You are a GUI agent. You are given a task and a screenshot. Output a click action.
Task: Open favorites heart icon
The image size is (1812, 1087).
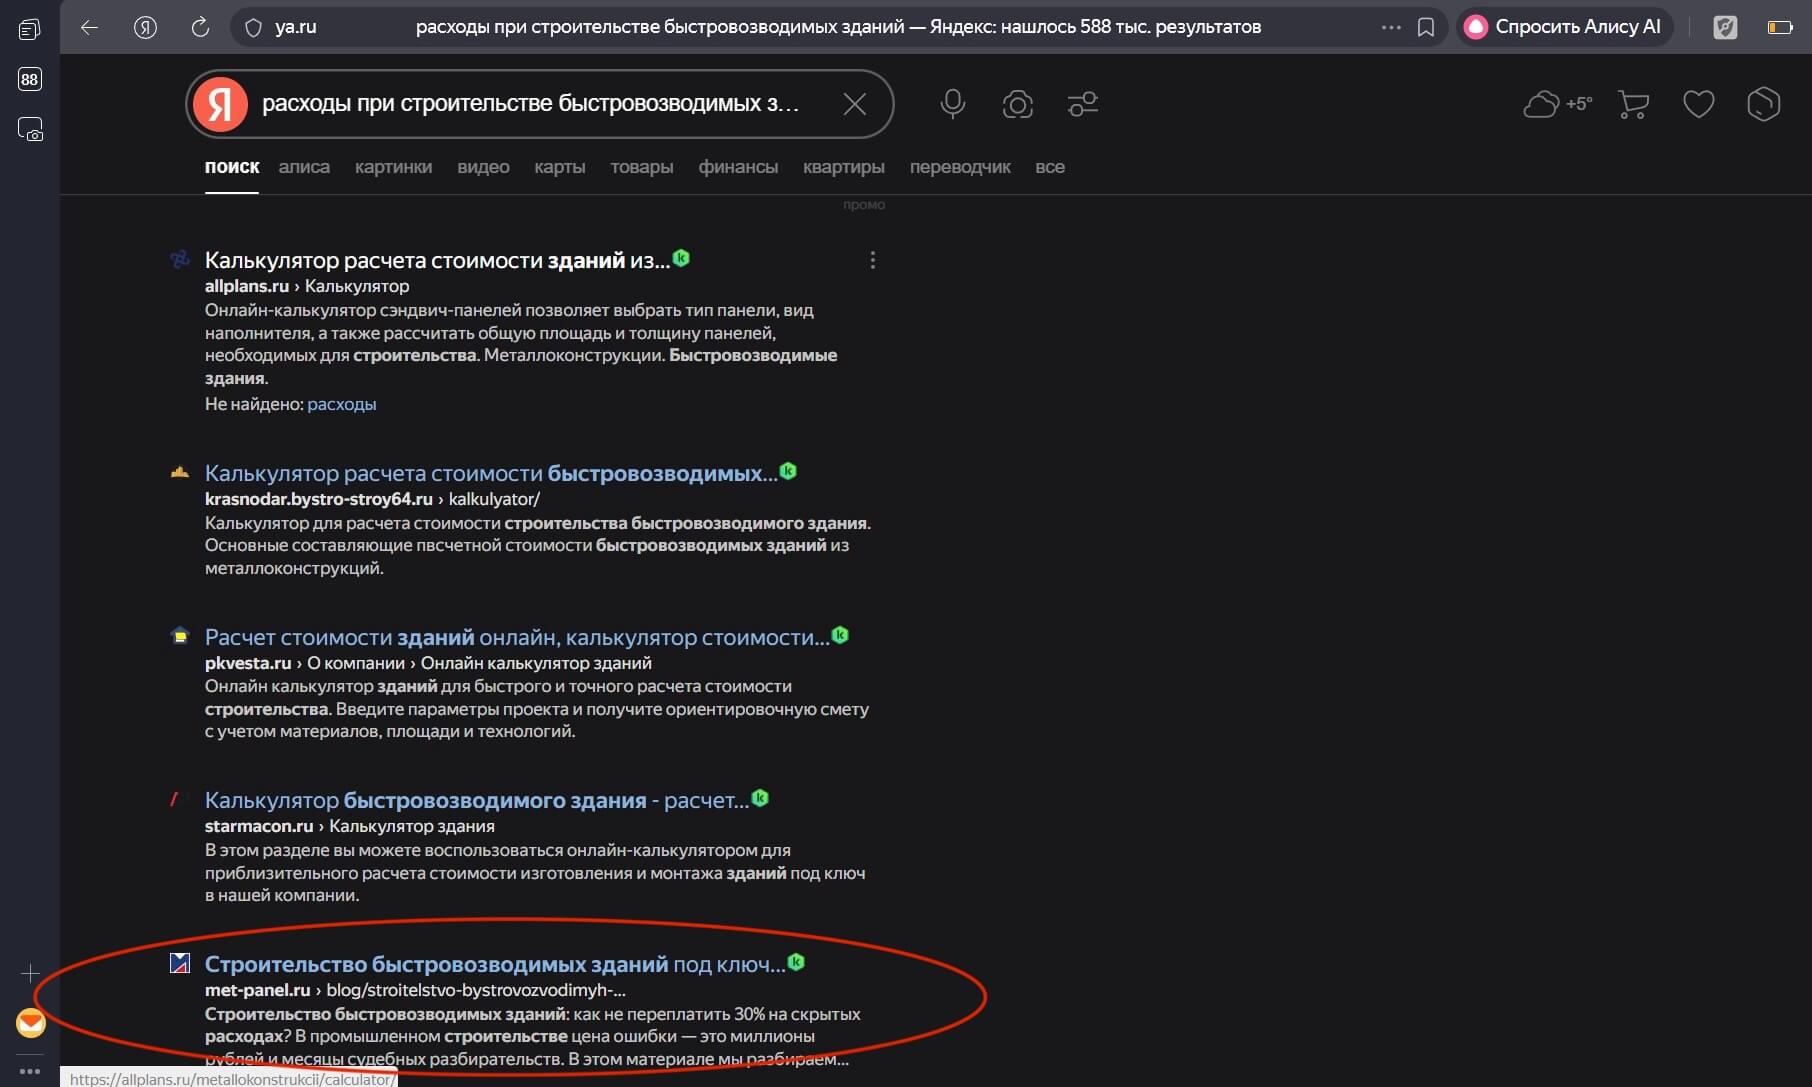pyautogui.click(x=1699, y=104)
